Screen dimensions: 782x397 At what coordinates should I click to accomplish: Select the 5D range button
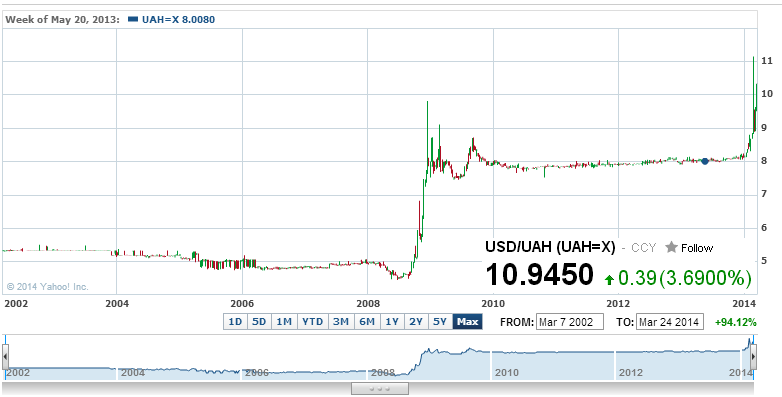[259, 322]
